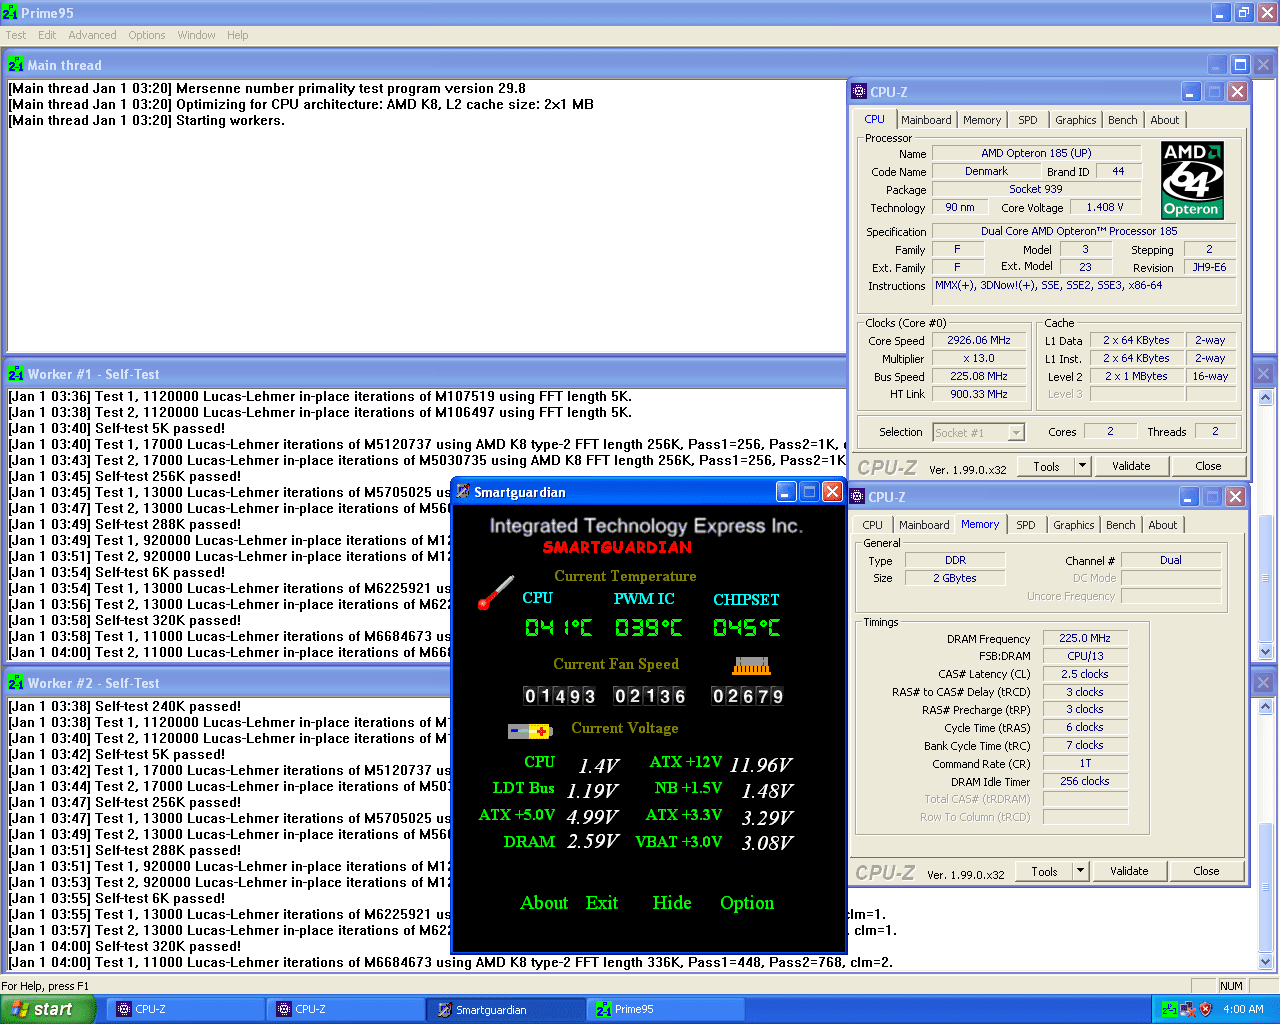Select Mainboard tab in upper CPU-Z

(x=926, y=120)
